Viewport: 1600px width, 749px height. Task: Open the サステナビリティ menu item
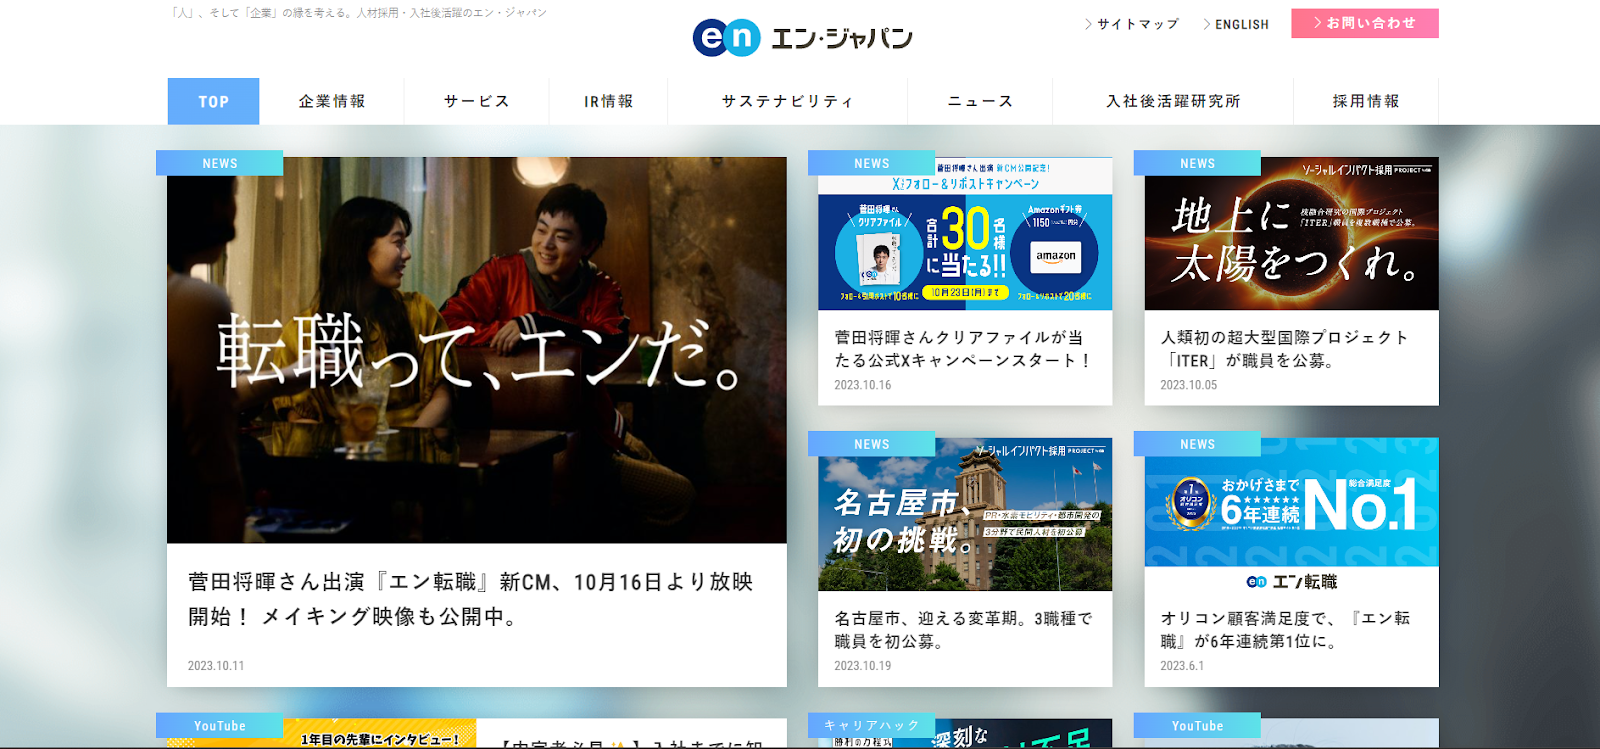(788, 101)
